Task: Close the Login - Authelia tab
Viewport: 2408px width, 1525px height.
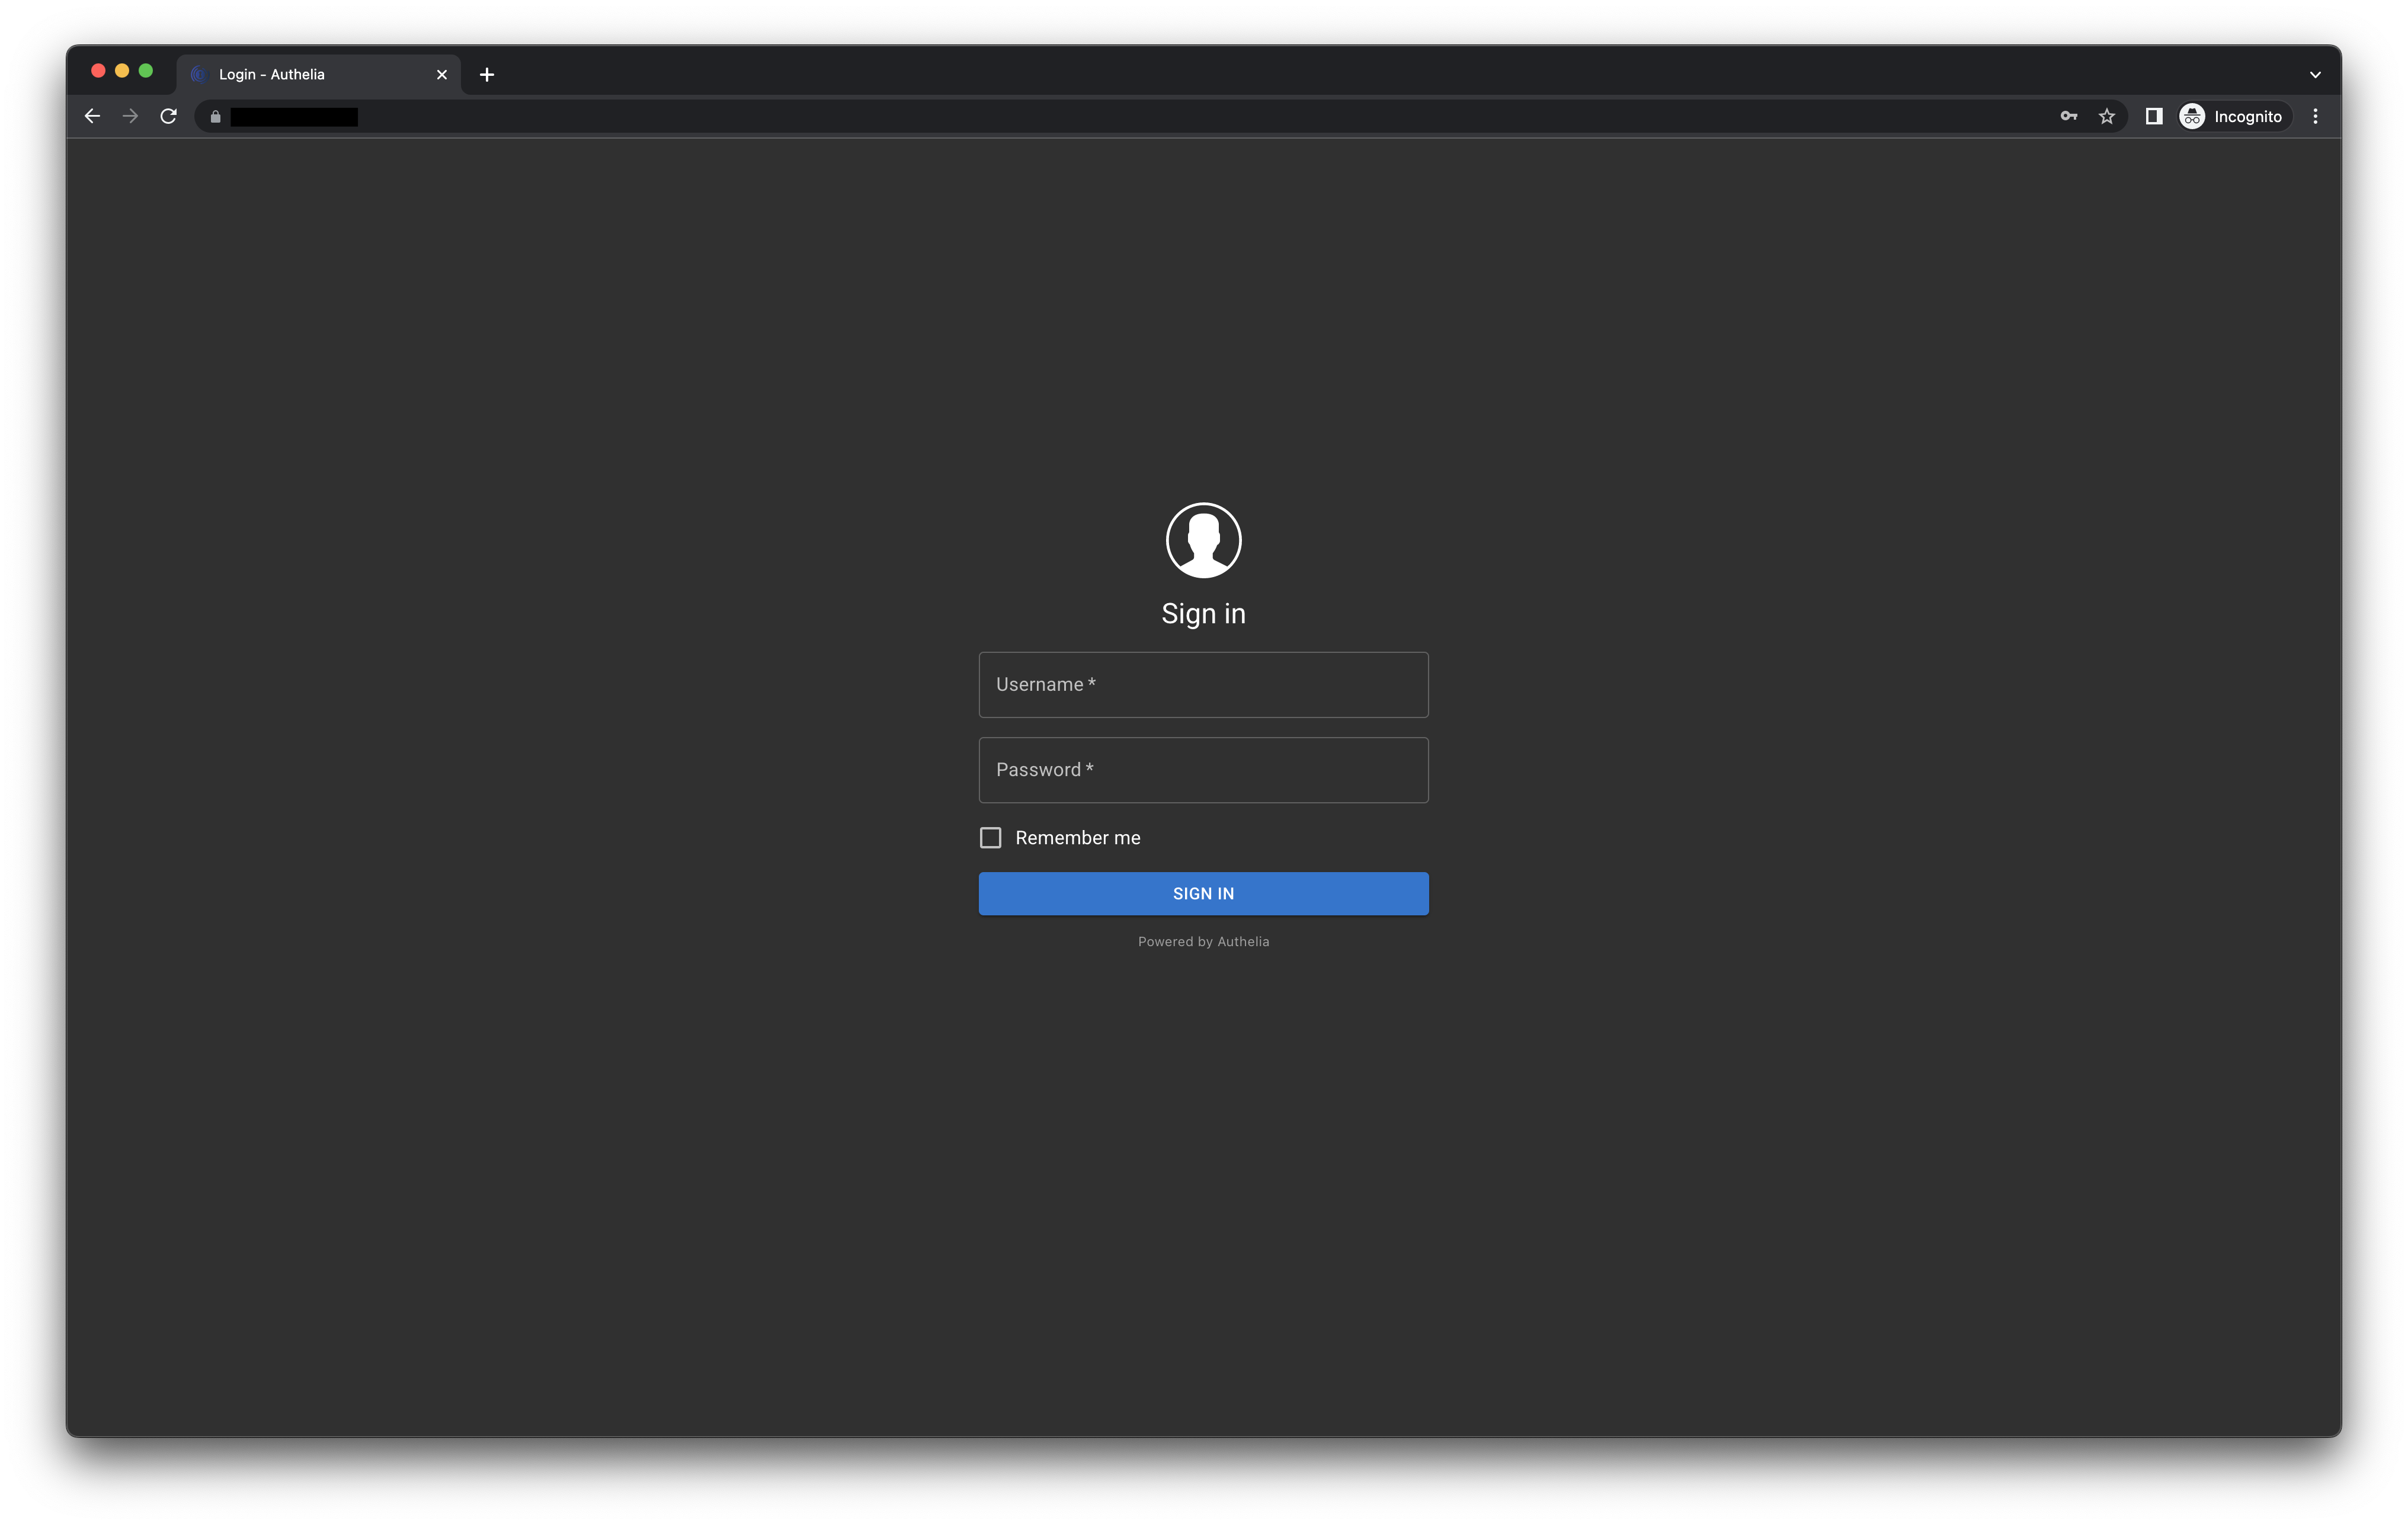Action: pos(442,74)
